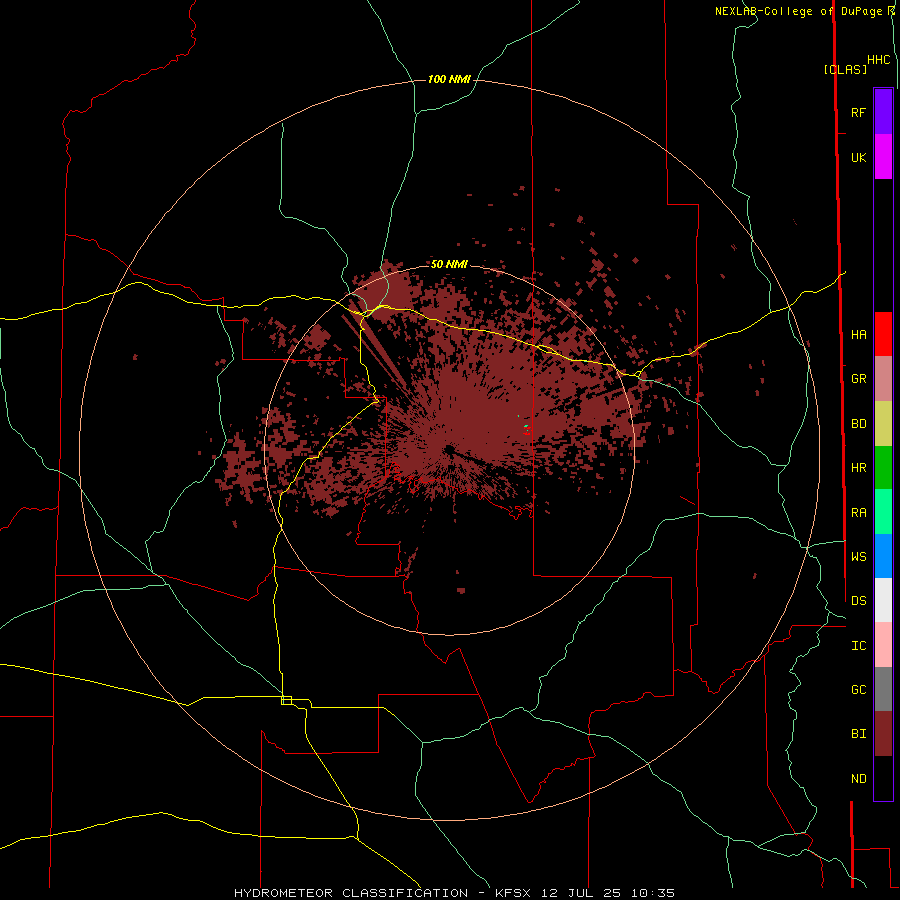Click the GC legend label

[858, 689]
